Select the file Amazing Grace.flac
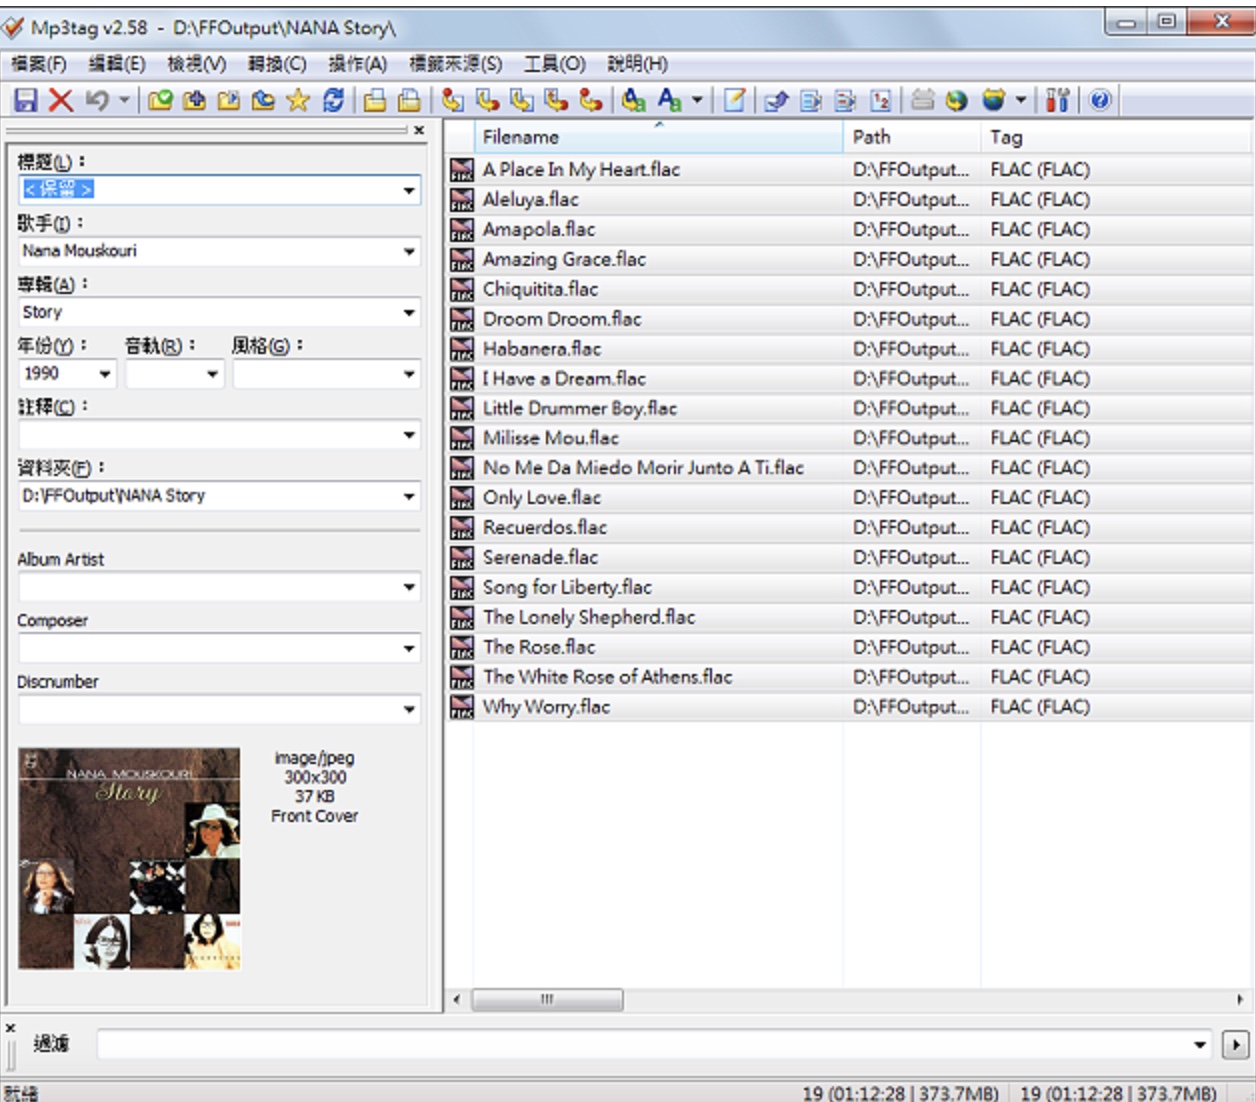The width and height of the screenshot is (1256, 1102). click(x=564, y=260)
